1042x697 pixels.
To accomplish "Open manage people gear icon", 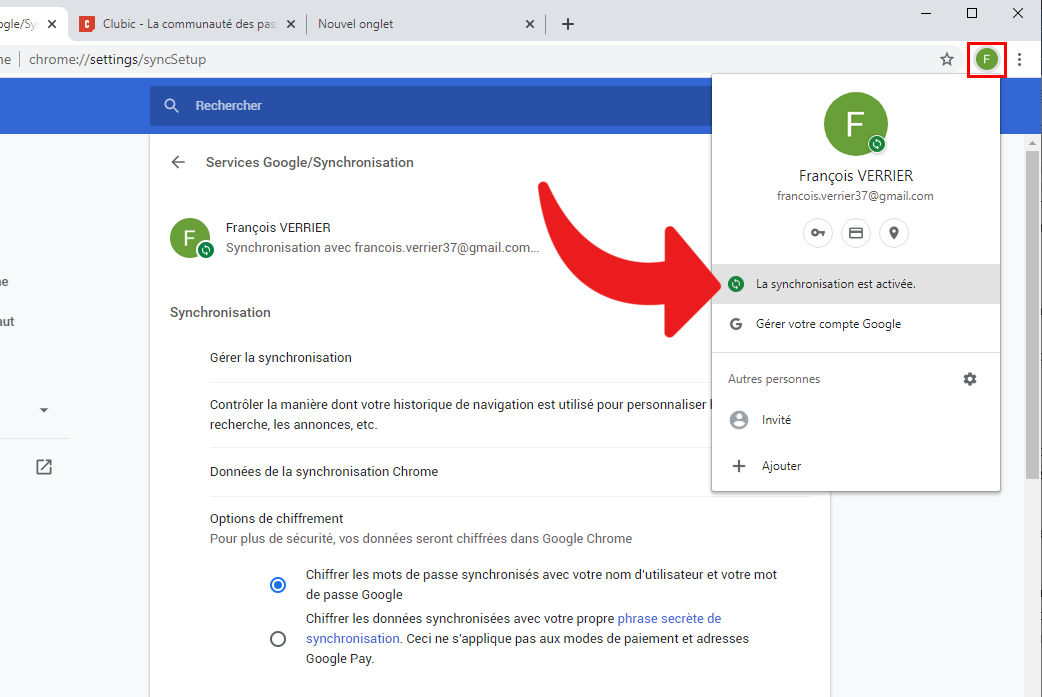I will tap(970, 379).
